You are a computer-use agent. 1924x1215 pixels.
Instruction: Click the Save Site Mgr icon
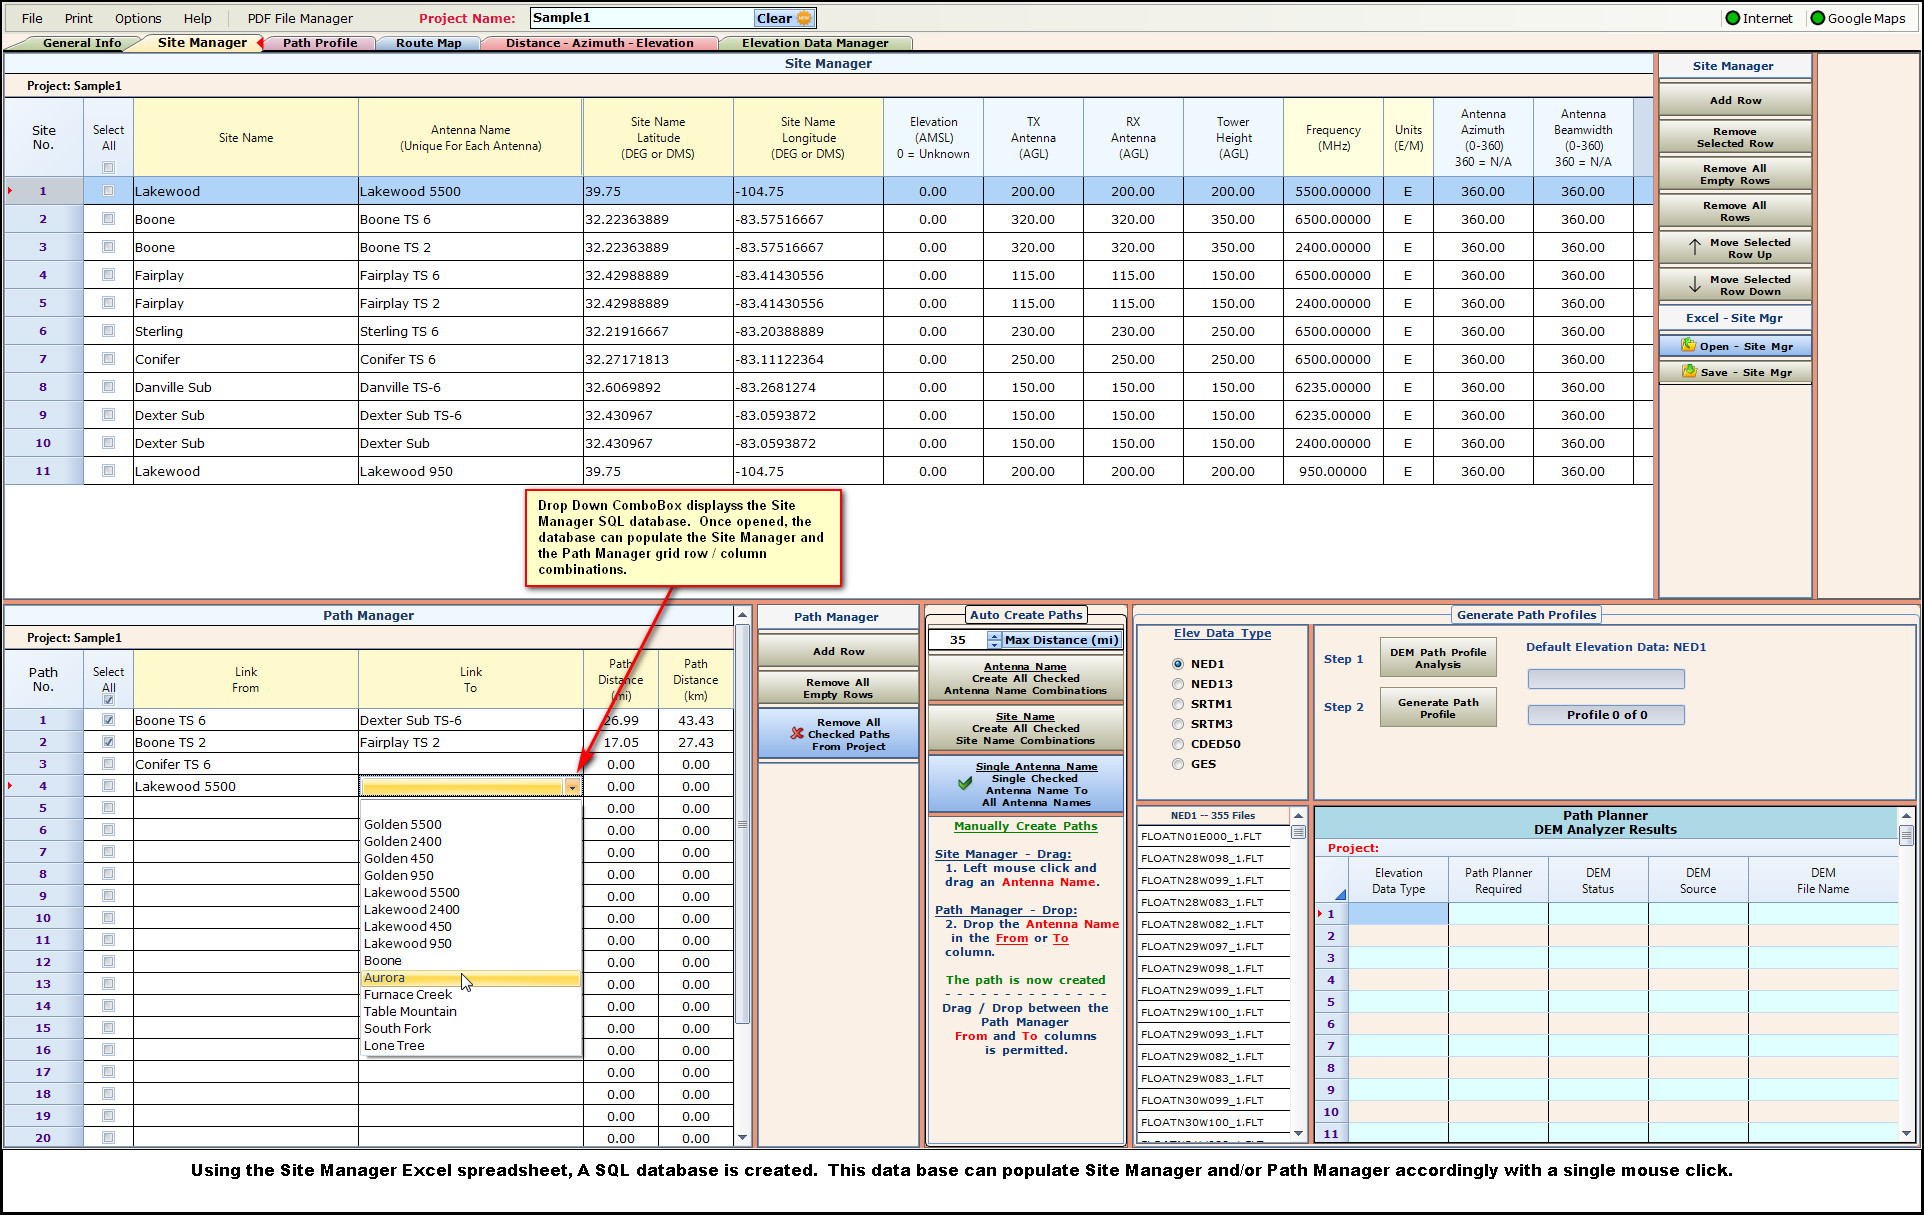(x=1689, y=372)
